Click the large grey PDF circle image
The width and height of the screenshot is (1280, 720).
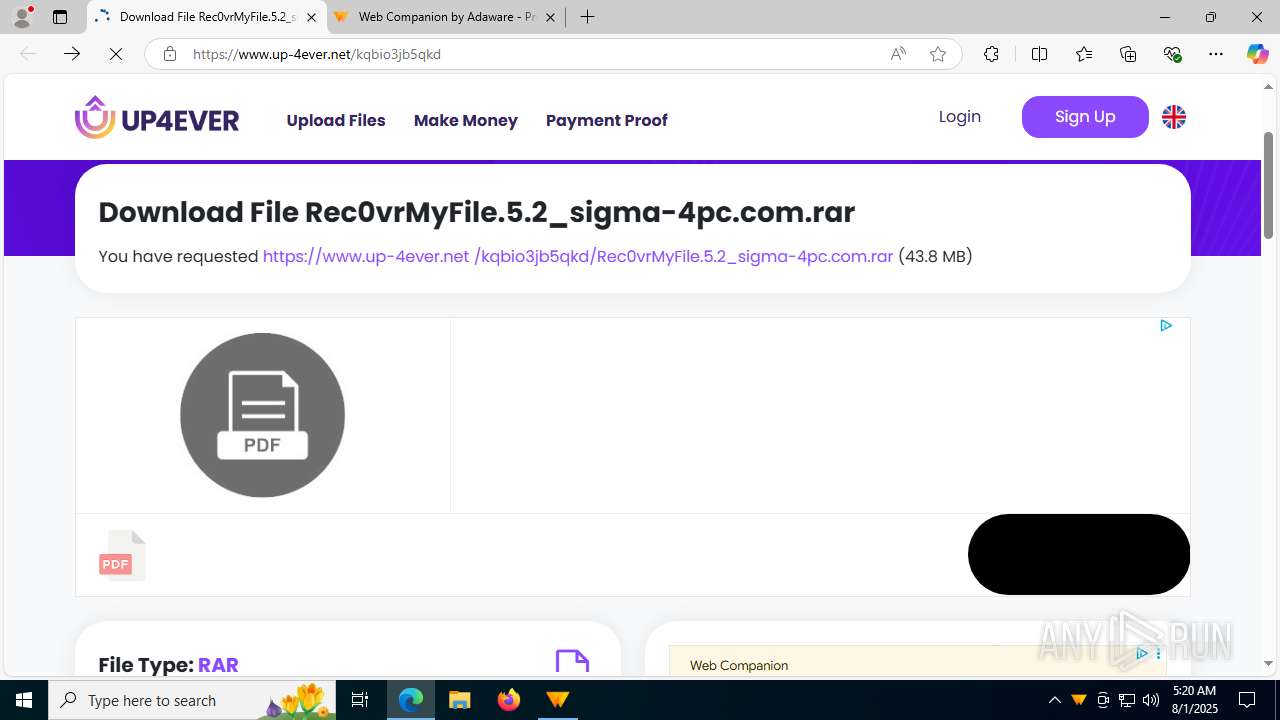262,415
